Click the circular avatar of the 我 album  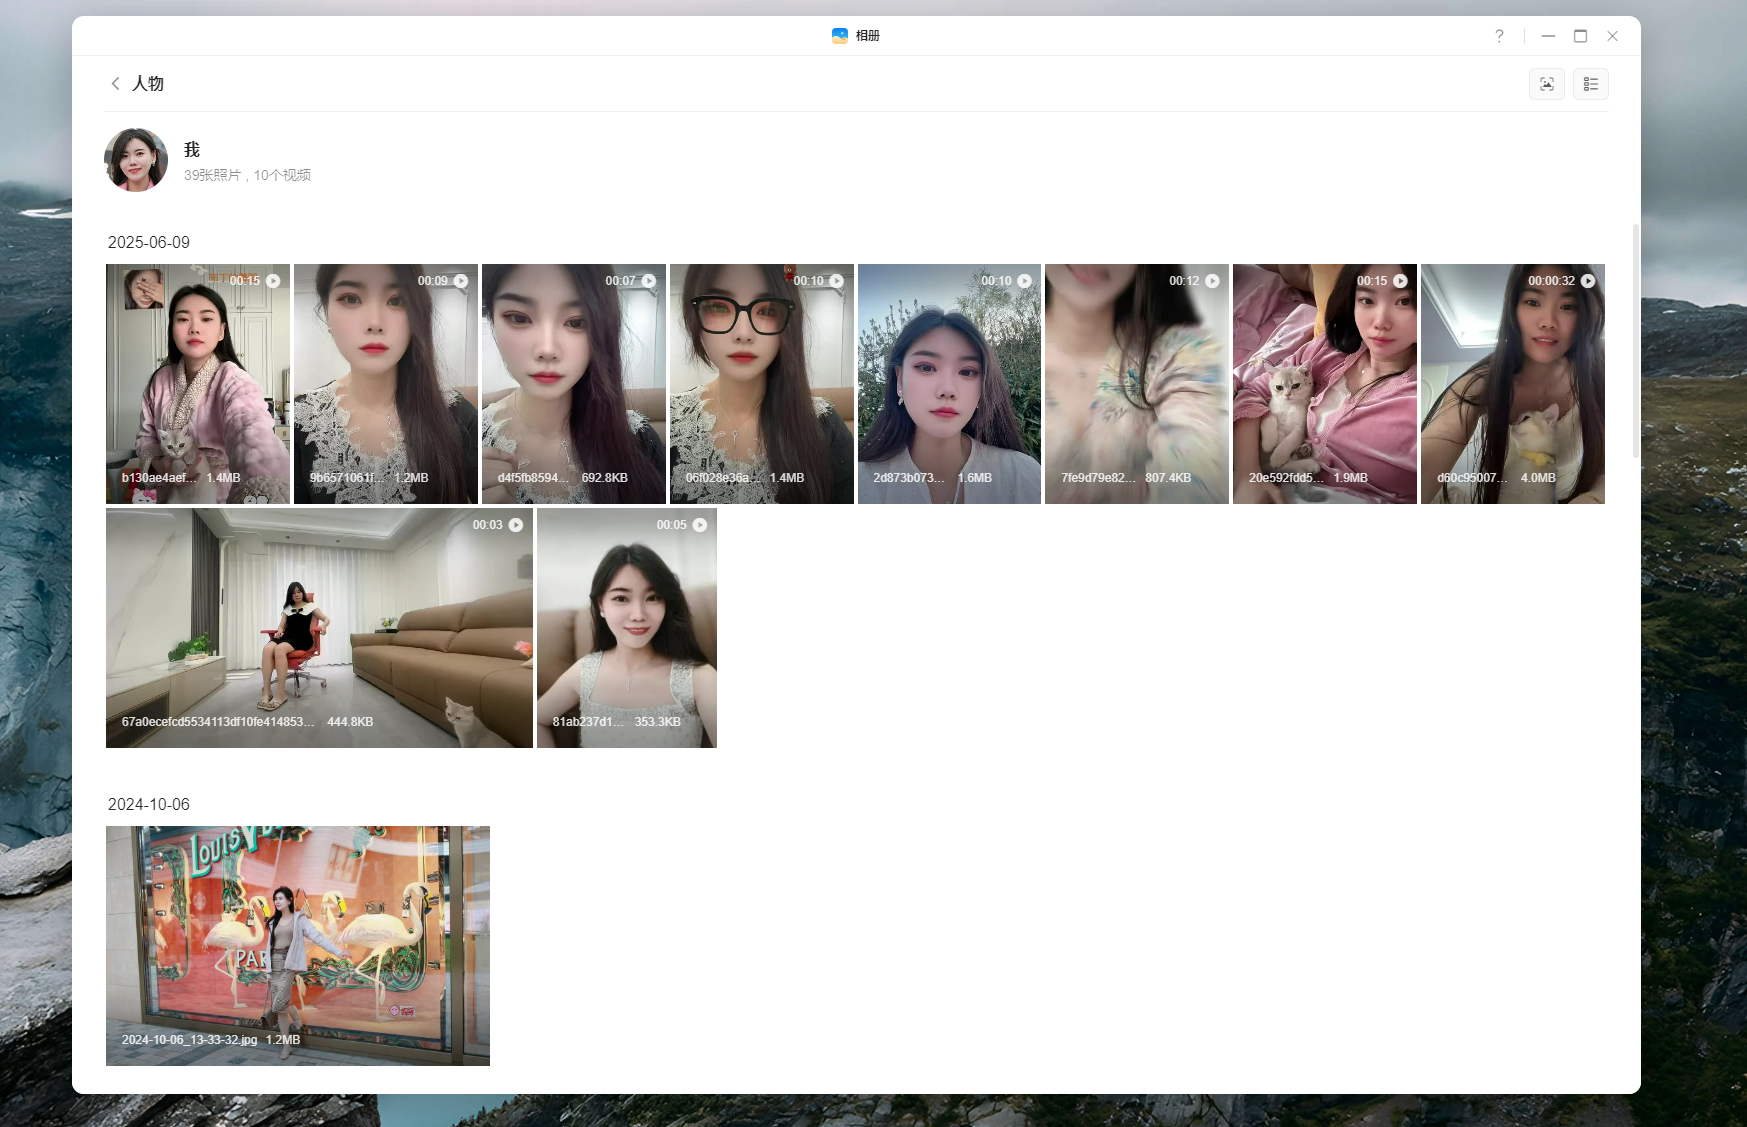pyautogui.click(x=136, y=160)
